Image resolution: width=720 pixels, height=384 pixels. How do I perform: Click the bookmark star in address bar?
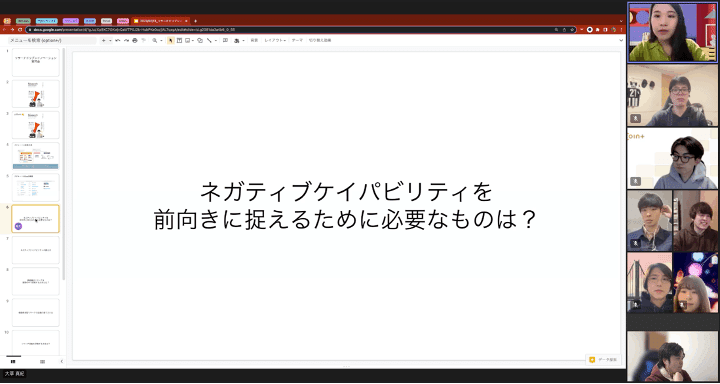[x=572, y=29]
